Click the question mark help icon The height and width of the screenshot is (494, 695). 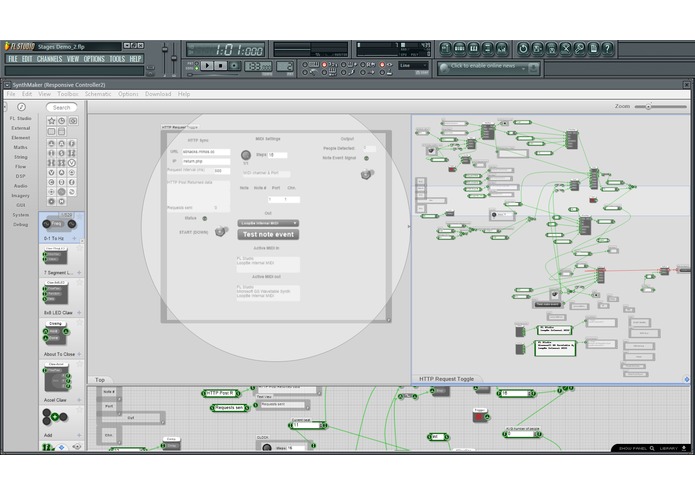click(x=607, y=48)
